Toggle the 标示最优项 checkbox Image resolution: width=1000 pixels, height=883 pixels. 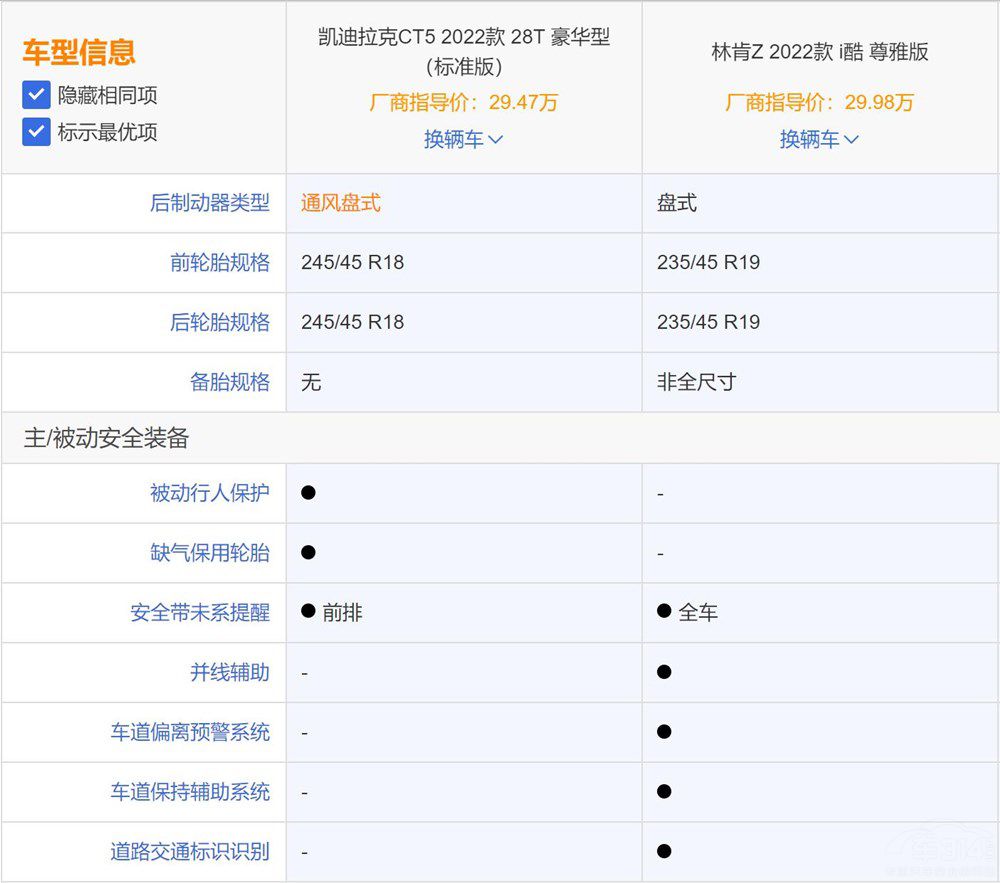pyautogui.click(x=36, y=132)
